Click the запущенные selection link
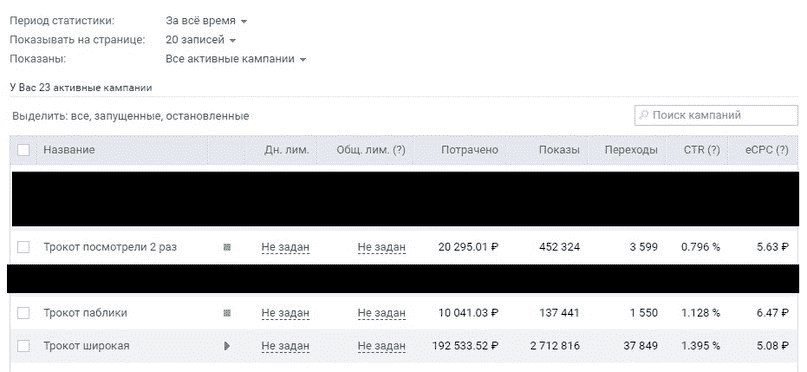Image resolution: width=807 pixels, height=372 pixels. [x=128, y=116]
